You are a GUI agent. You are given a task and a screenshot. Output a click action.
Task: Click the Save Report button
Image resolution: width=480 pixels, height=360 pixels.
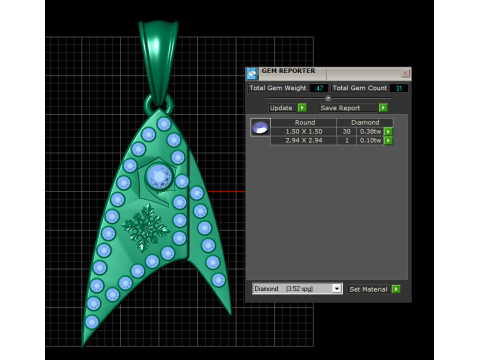click(349, 108)
